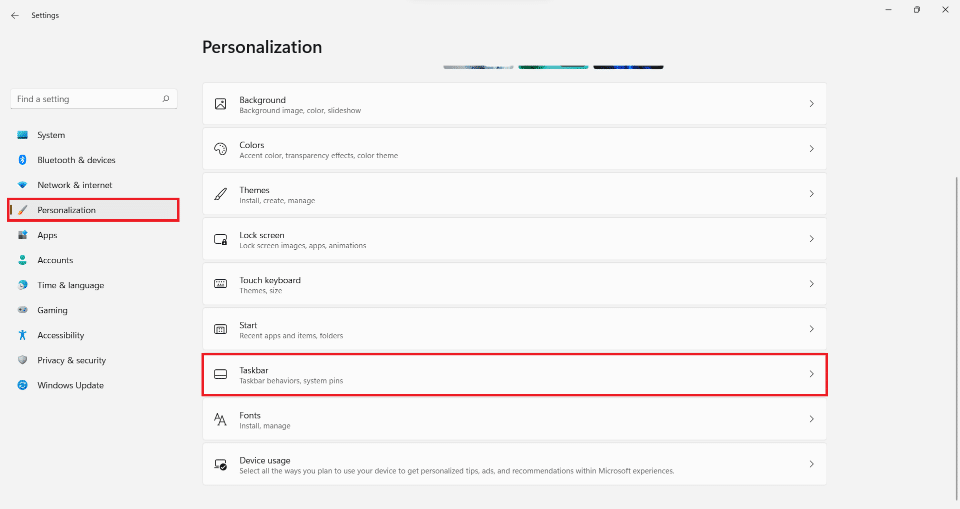Click the Network & internet wifi icon
960x509 pixels.
click(22, 185)
